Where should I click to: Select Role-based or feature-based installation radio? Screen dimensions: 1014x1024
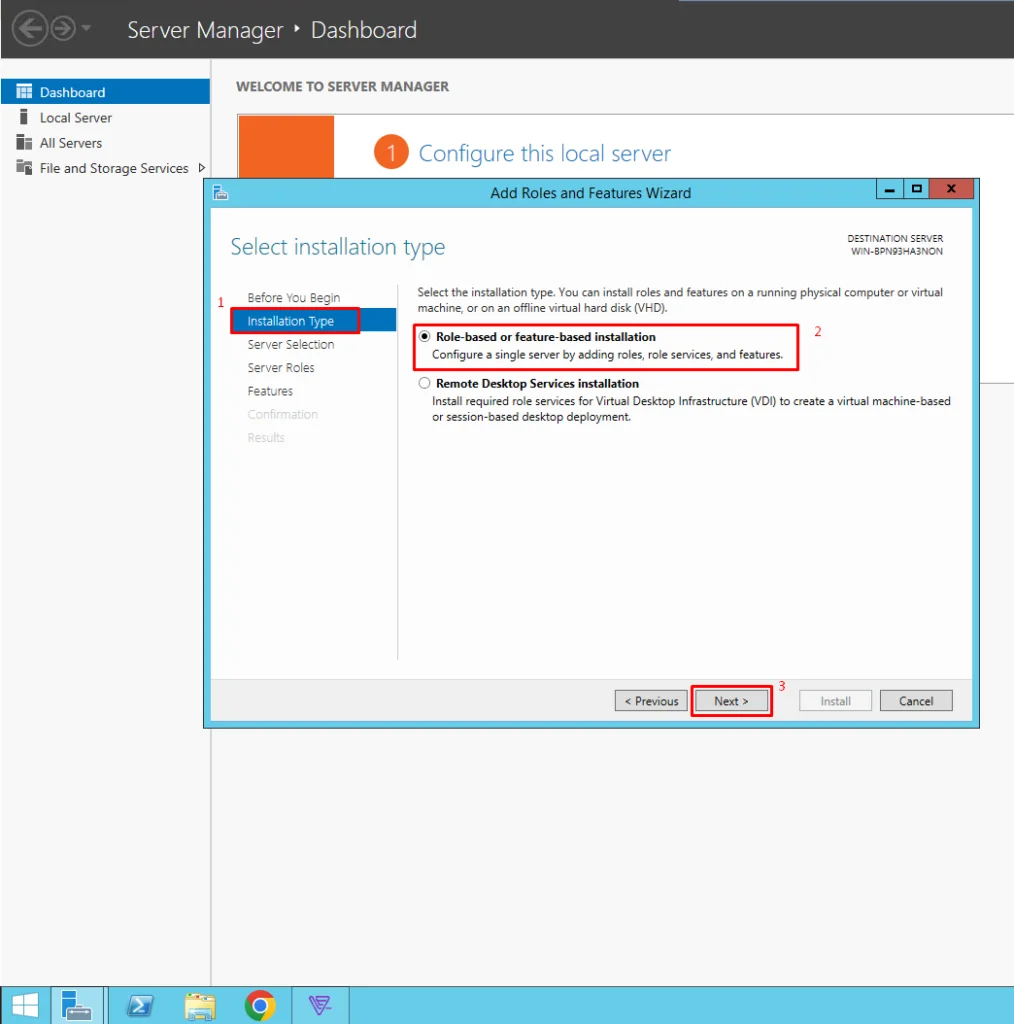coord(424,336)
